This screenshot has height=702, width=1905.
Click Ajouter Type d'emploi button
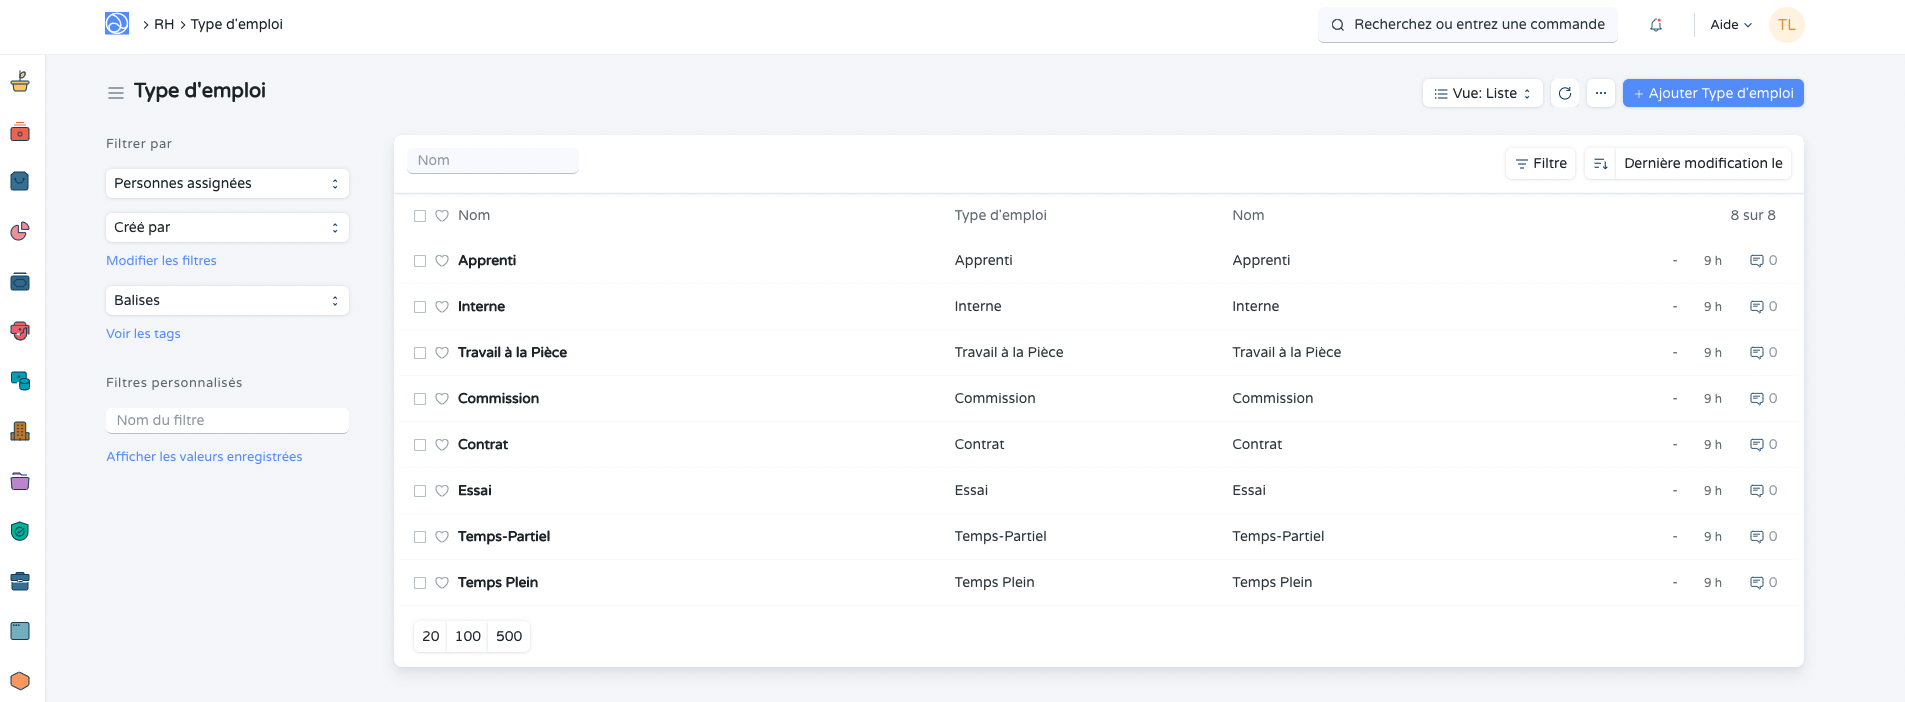click(1712, 93)
